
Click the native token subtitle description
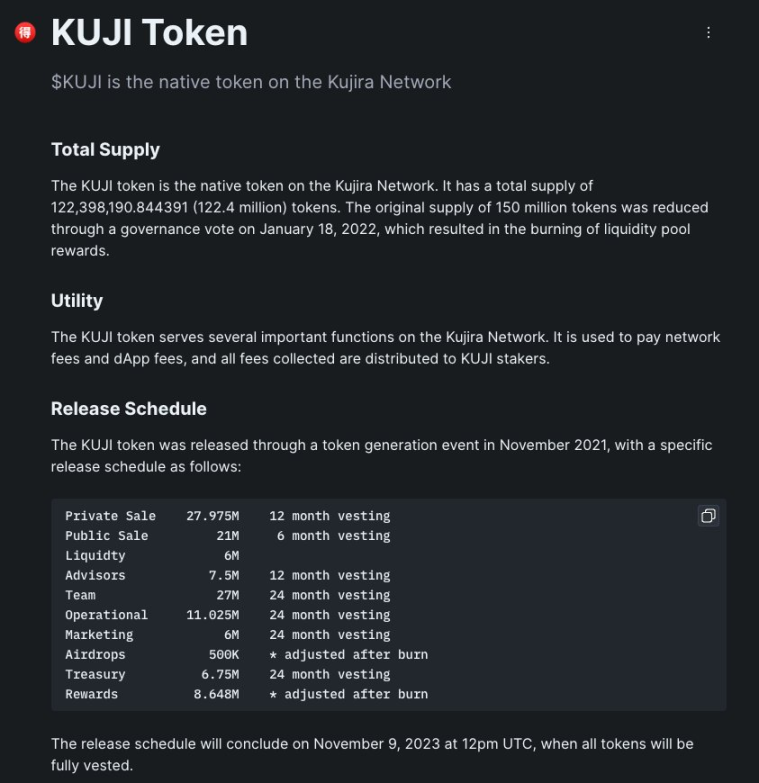coord(251,82)
